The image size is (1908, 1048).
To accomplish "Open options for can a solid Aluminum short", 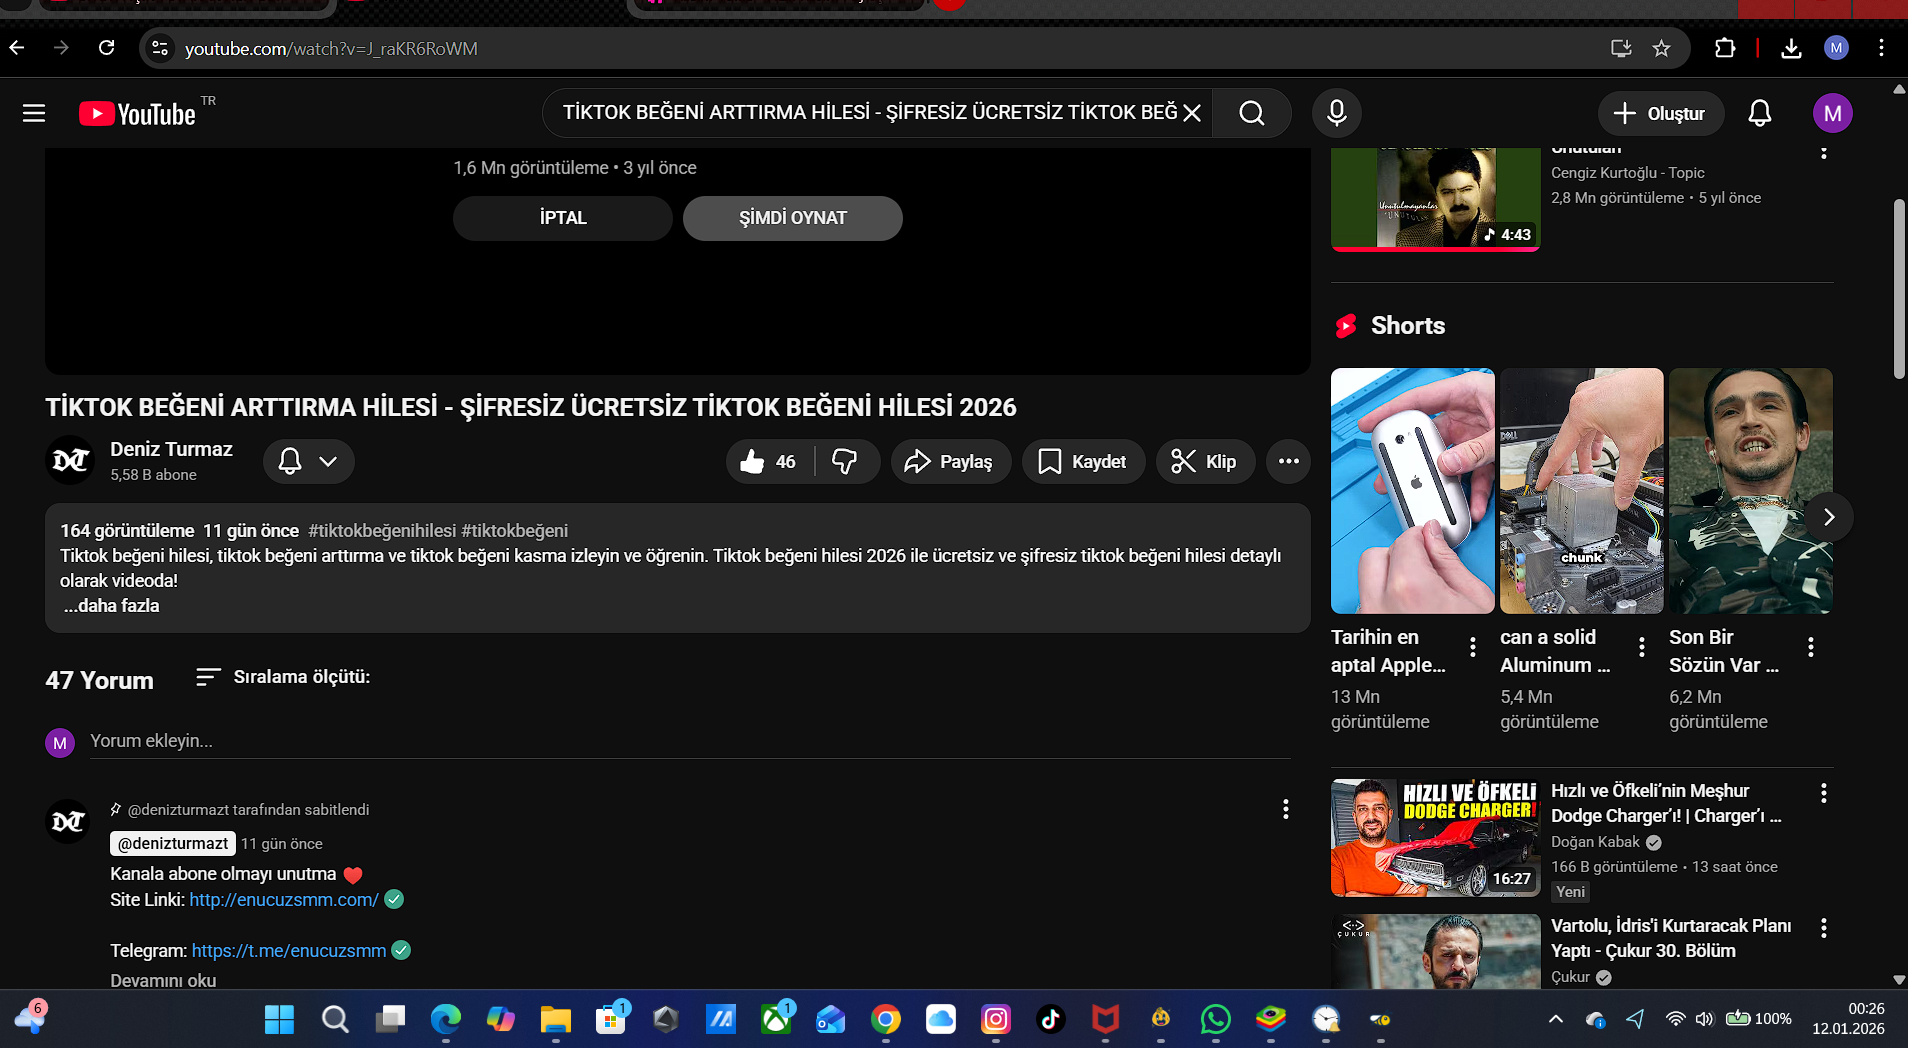I will tap(1642, 647).
